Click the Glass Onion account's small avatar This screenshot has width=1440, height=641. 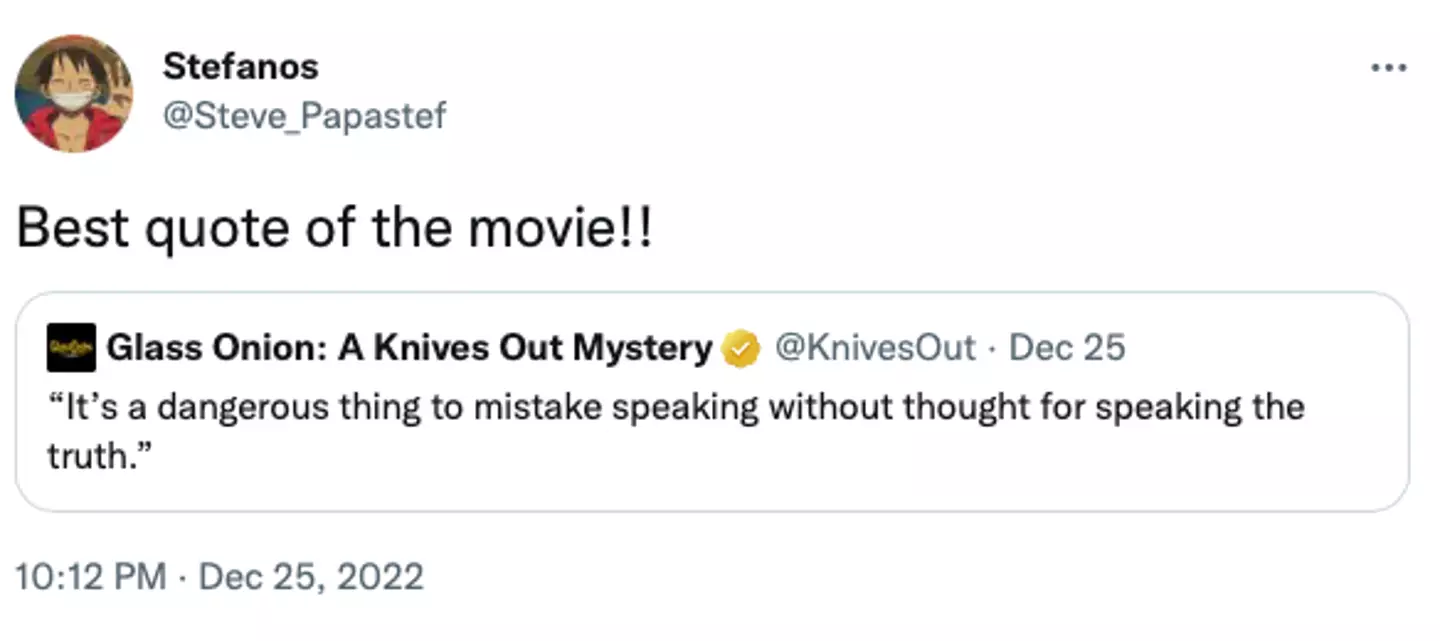click(x=70, y=348)
